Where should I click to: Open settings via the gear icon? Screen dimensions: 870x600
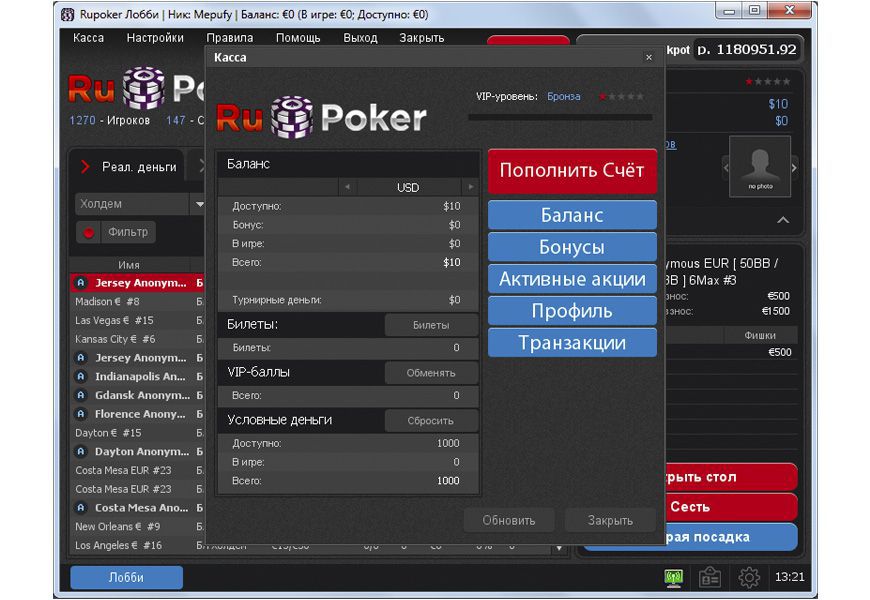click(749, 578)
